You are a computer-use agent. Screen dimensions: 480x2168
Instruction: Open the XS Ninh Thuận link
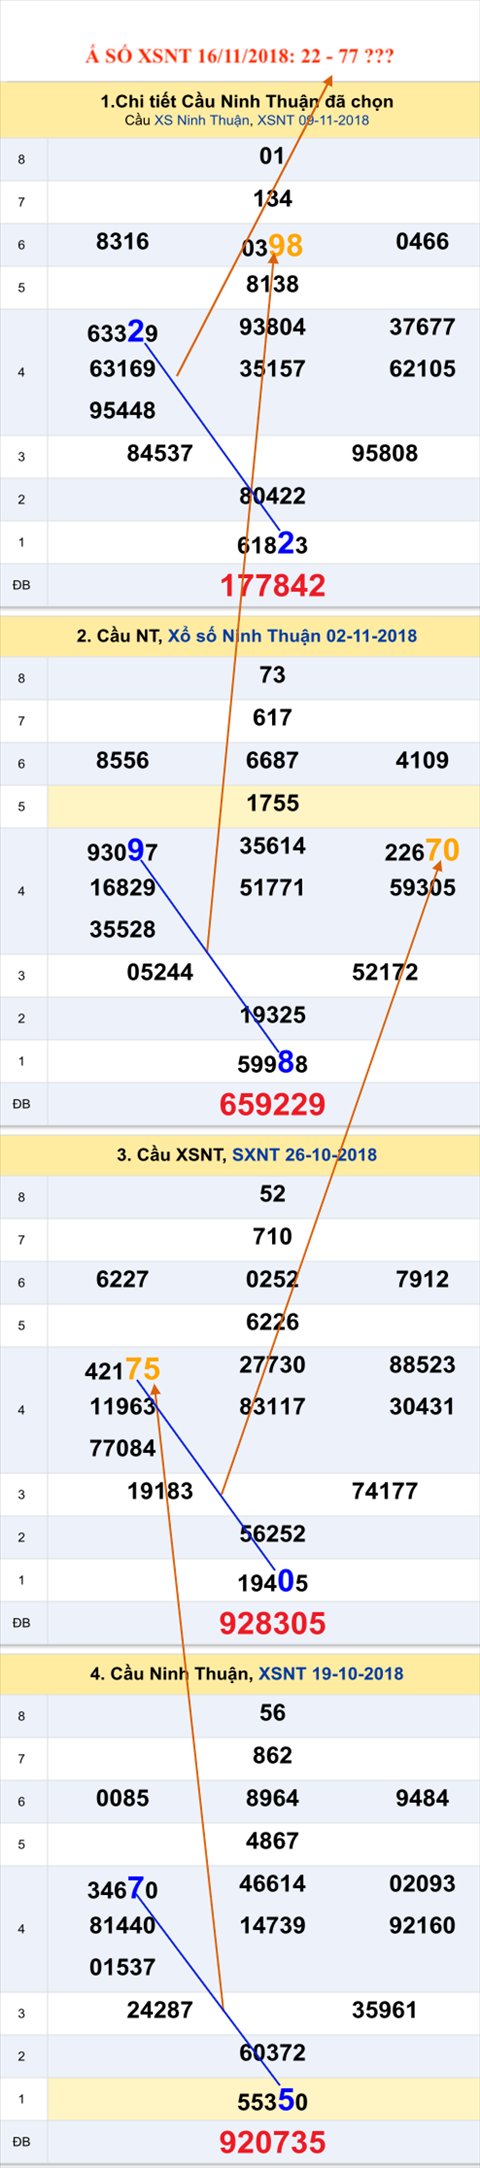coord(201,120)
